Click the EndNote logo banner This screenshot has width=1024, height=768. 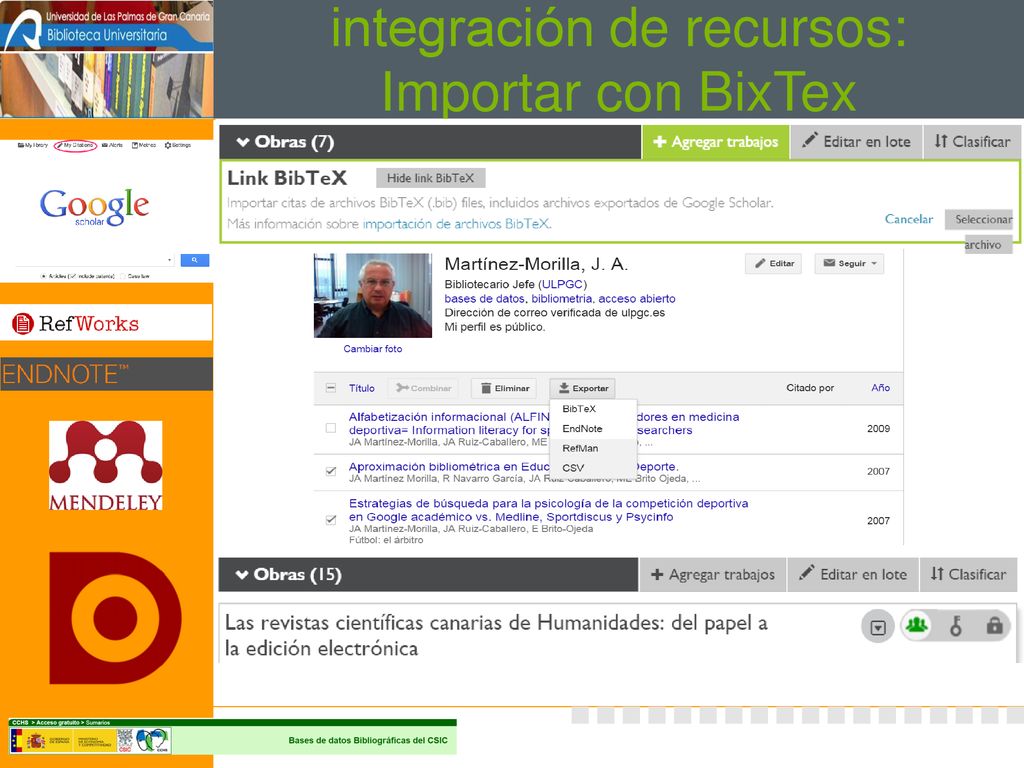(x=106, y=374)
